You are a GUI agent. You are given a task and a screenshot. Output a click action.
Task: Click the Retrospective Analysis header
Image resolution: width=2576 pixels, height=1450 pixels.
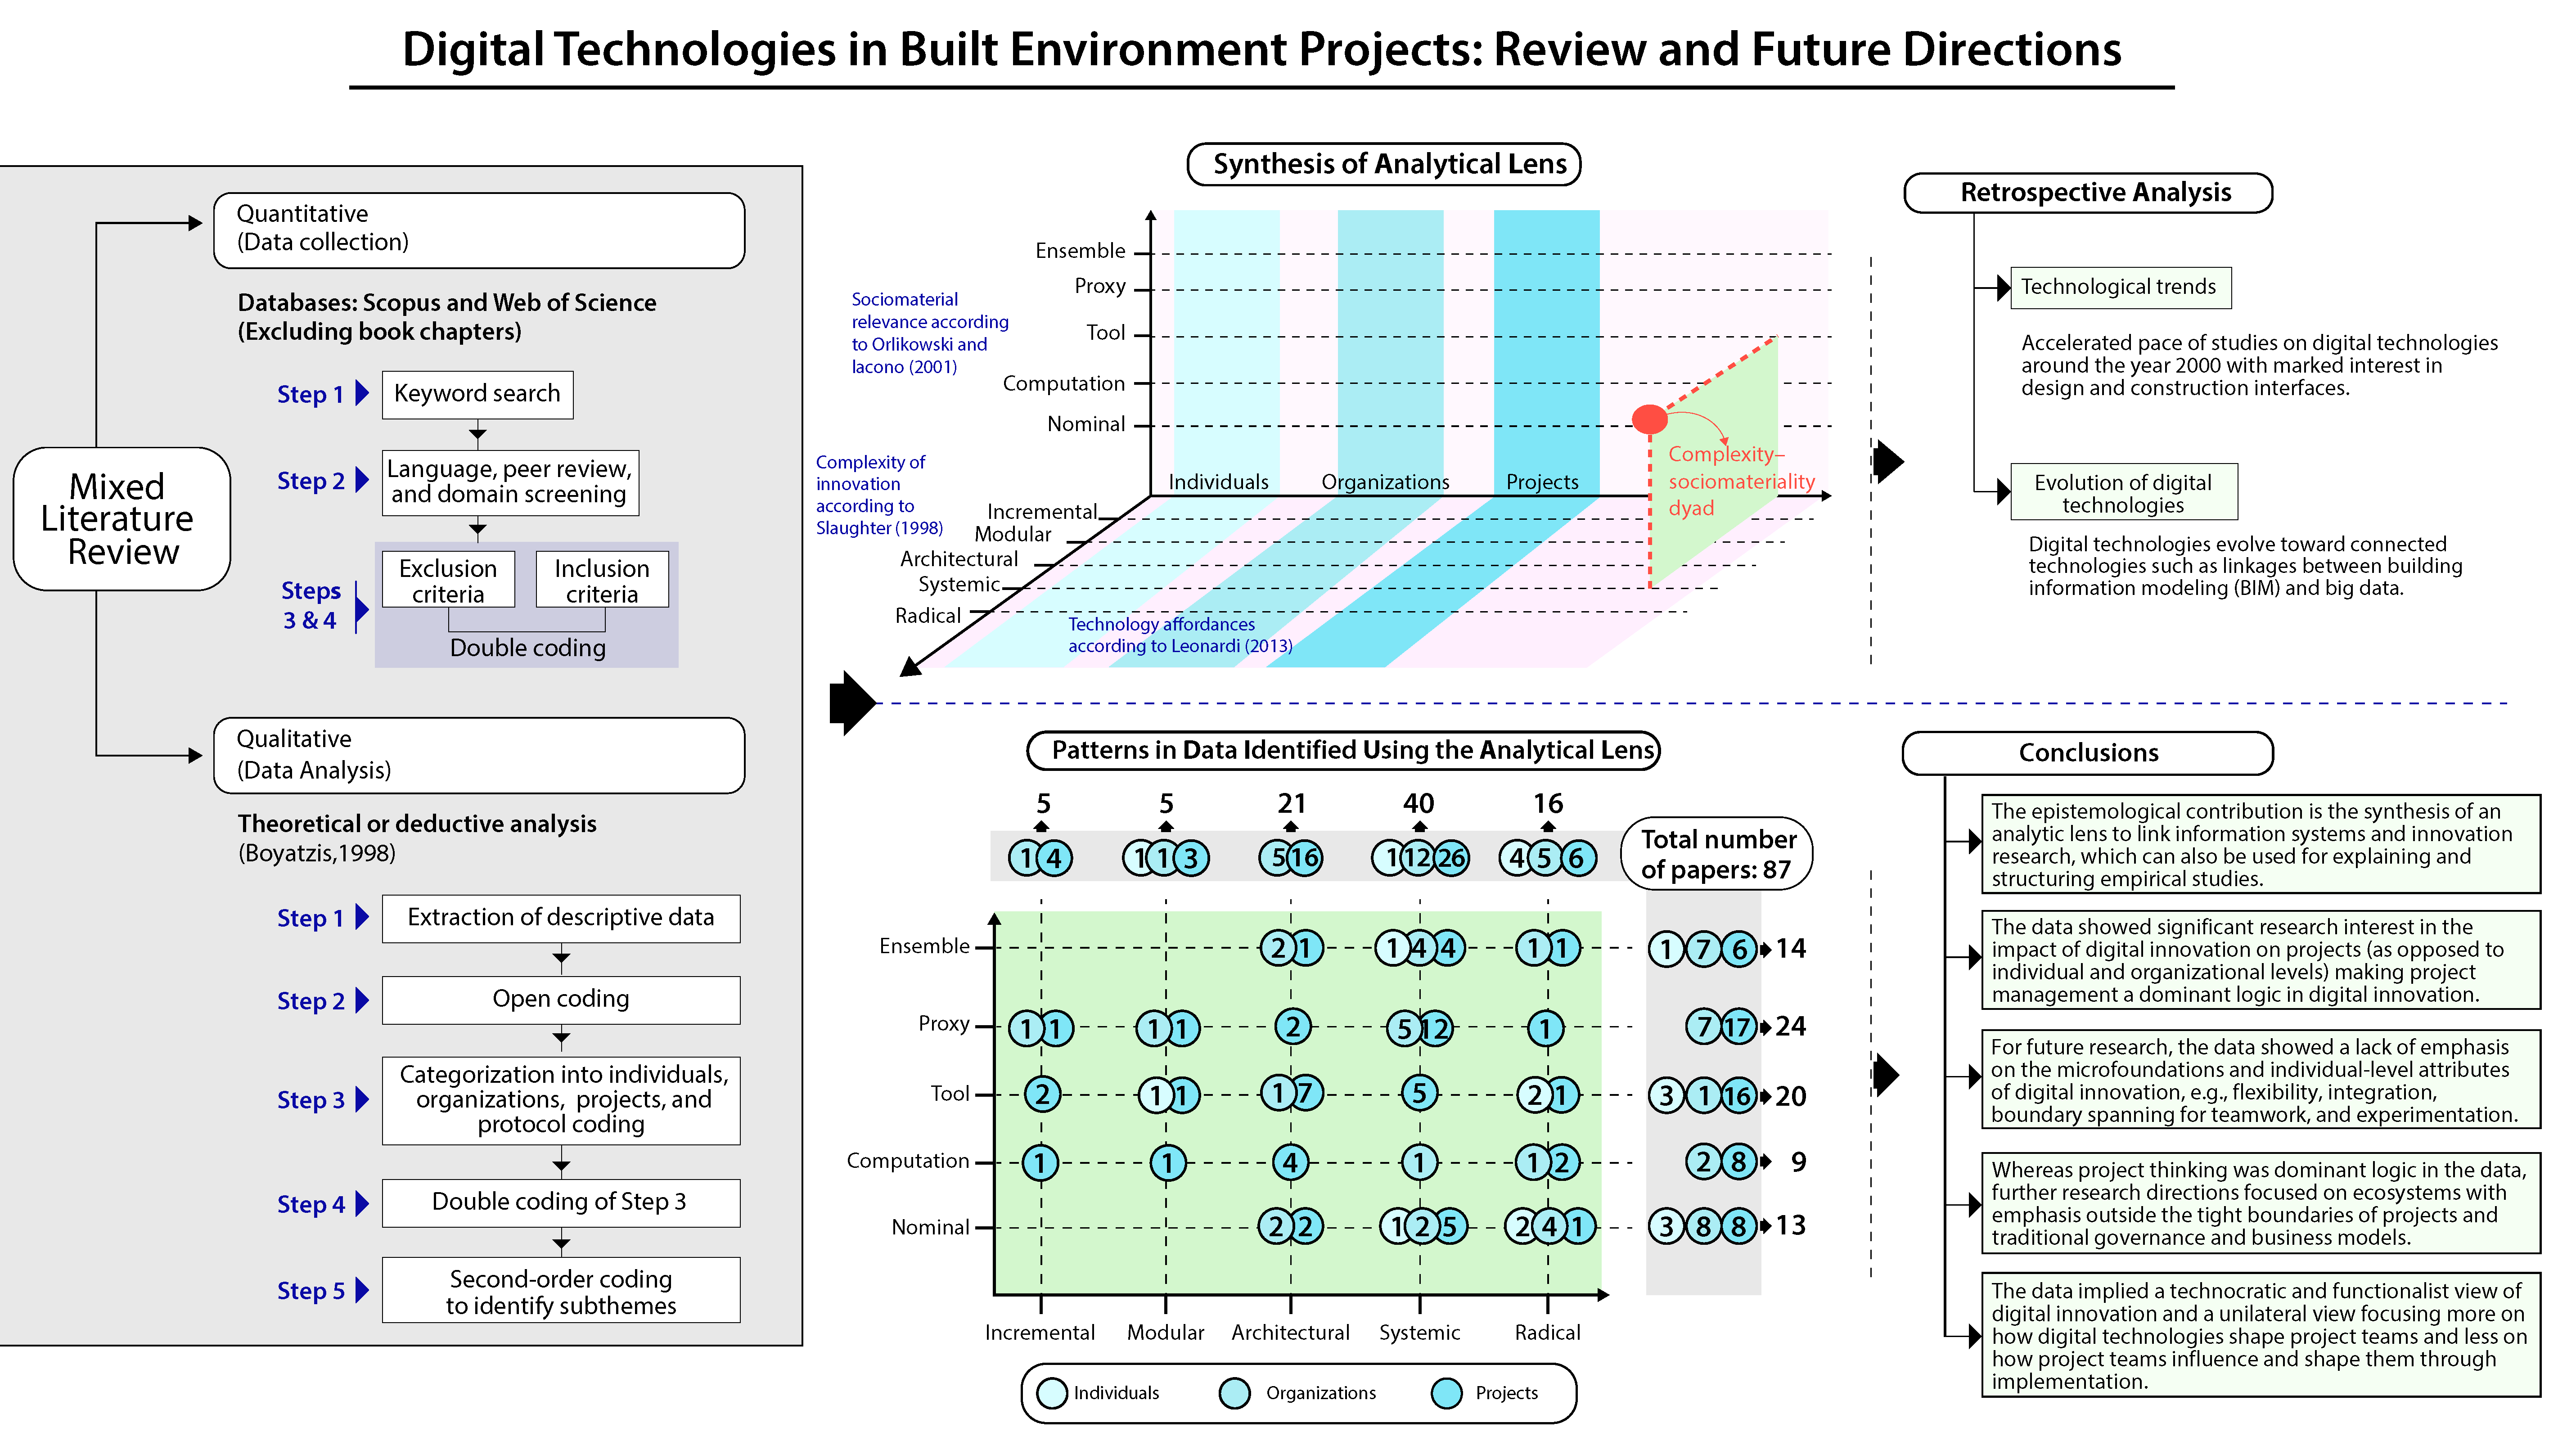(2088, 192)
